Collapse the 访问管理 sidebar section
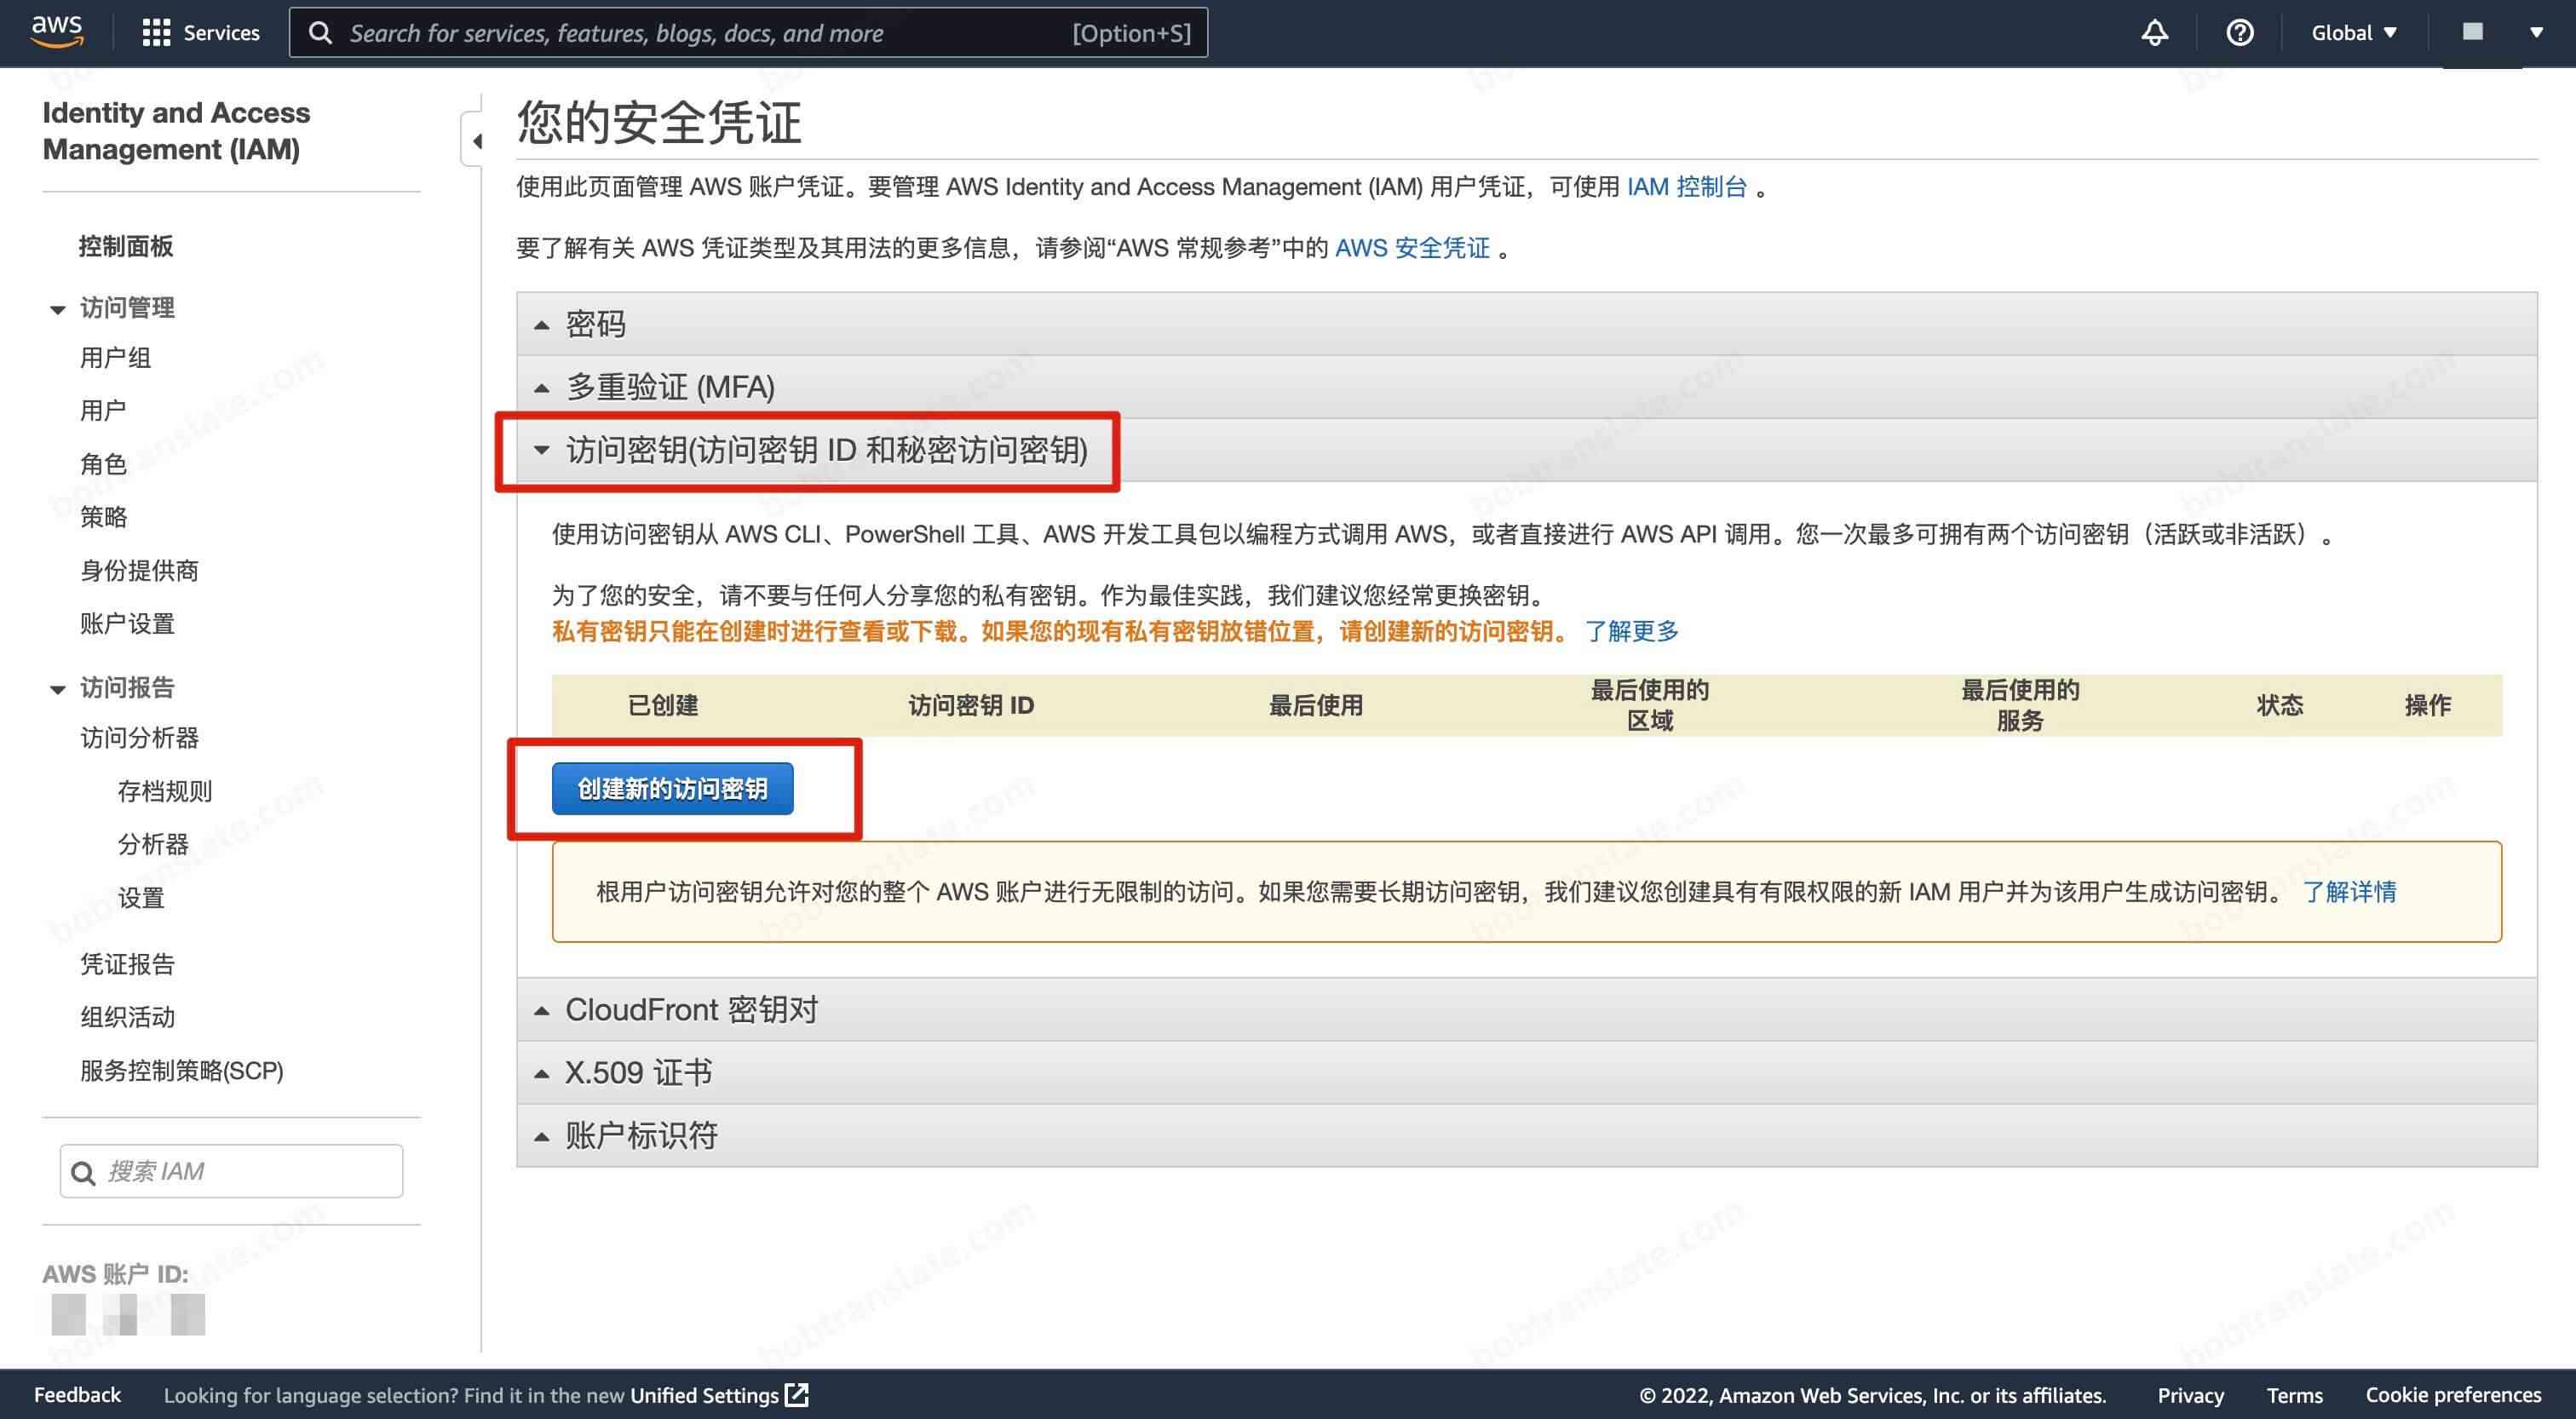 (x=57, y=309)
